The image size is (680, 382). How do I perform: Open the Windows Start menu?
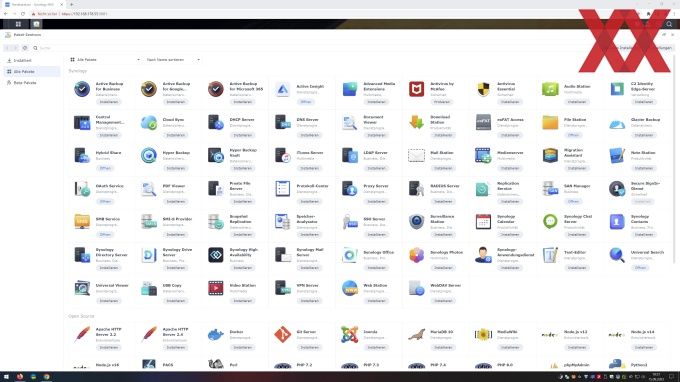(6, 377)
